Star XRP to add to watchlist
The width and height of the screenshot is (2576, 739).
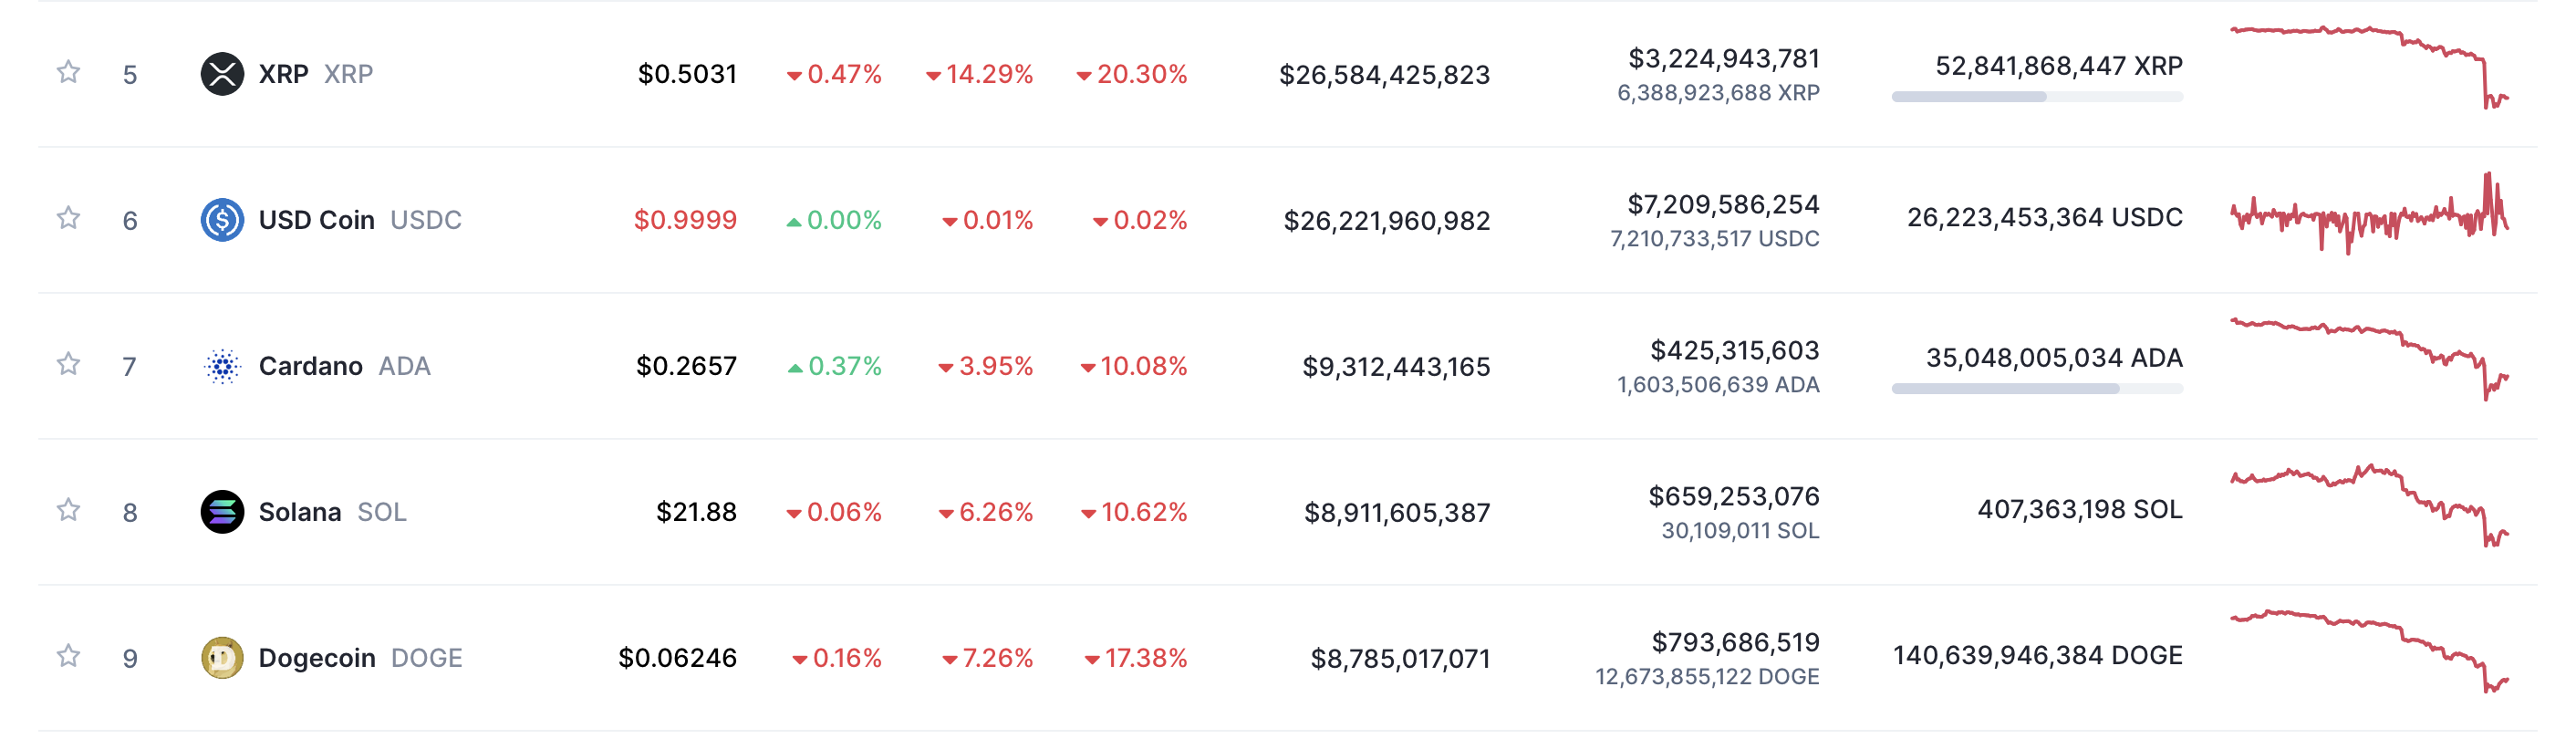click(x=68, y=72)
